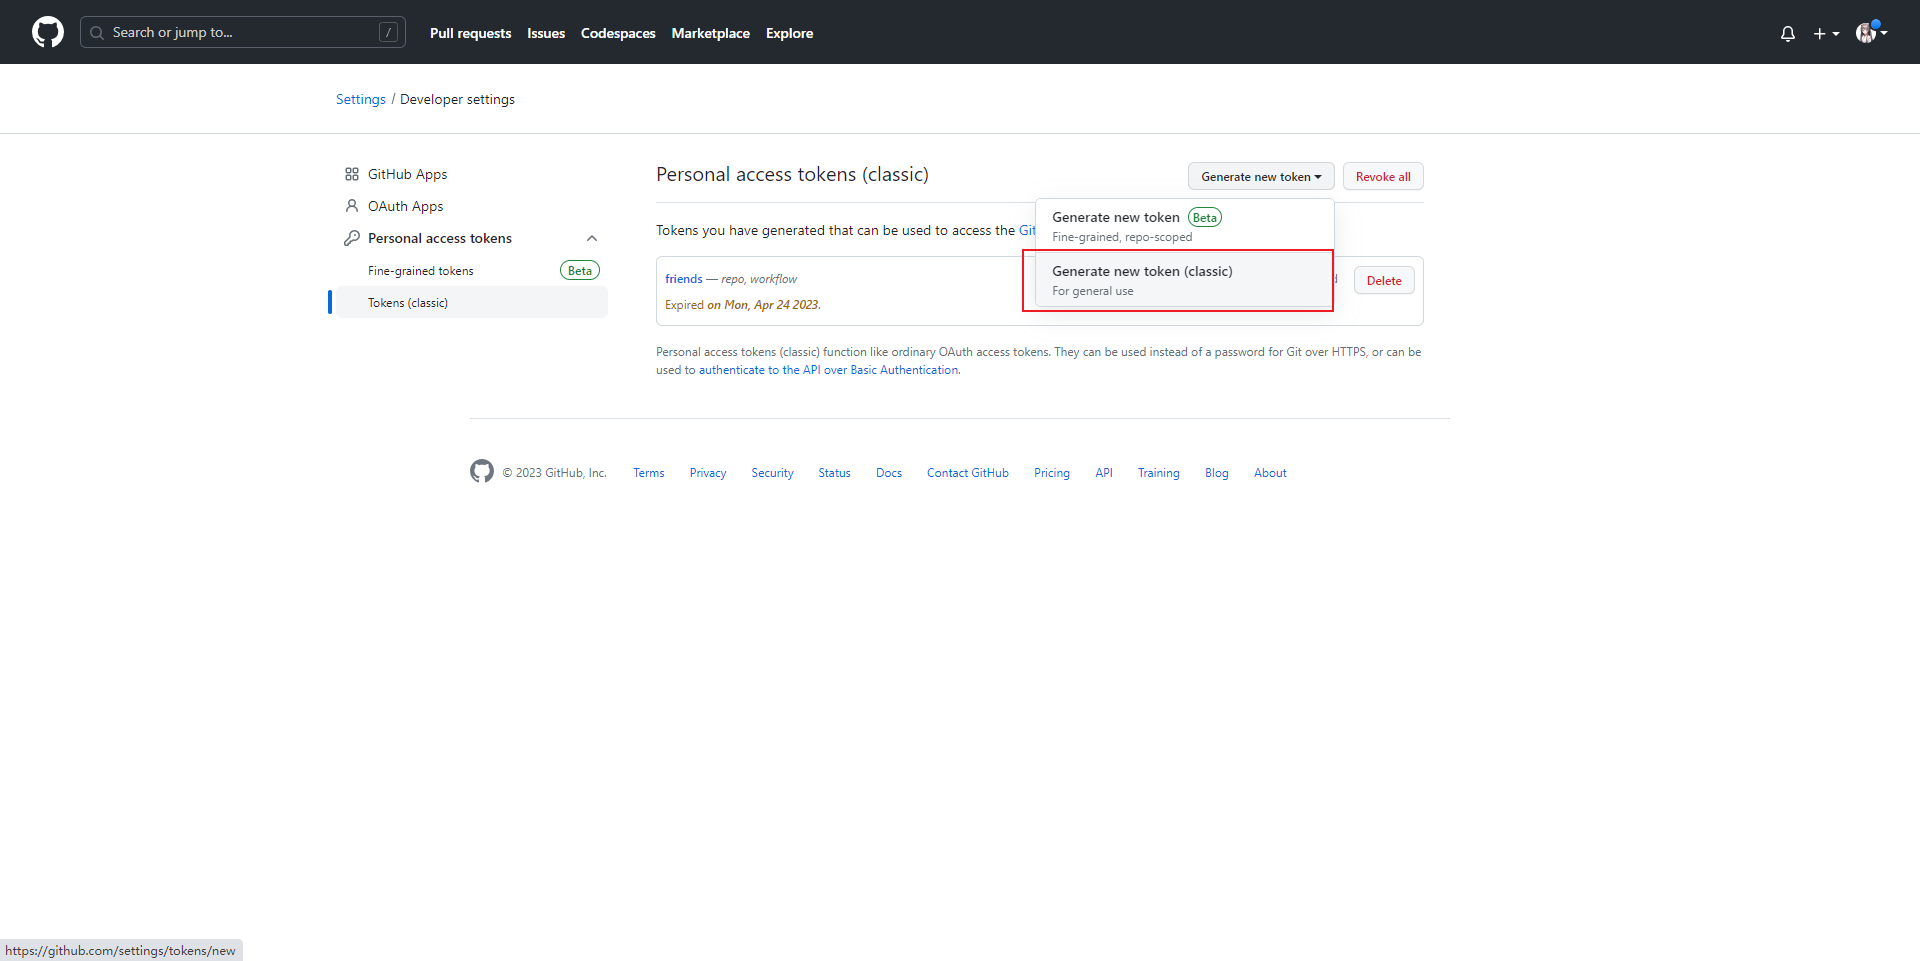Open the user avatar menu
This screenshot has height=961, width=1920.
pos(1871,33)
